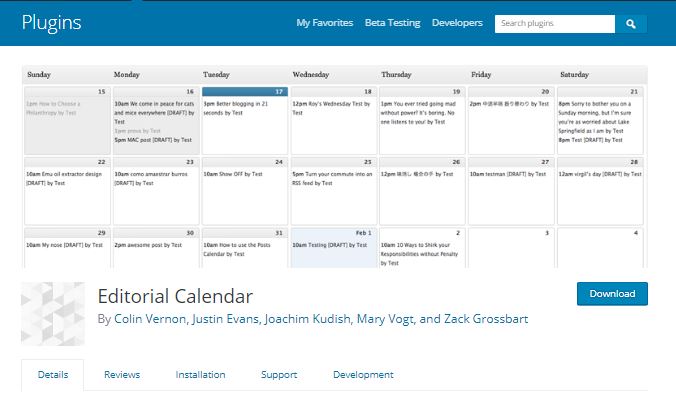Open My Favorites in the header

[325, 23]
